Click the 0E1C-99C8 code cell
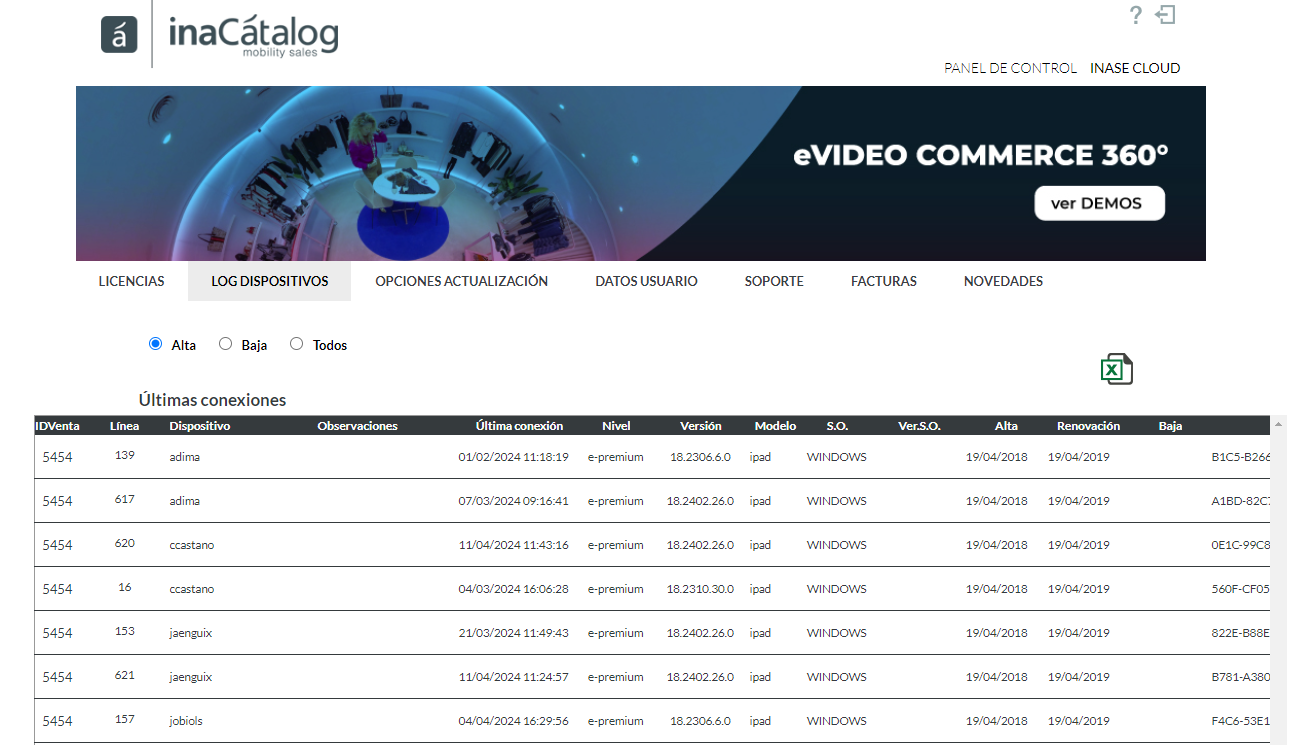Viewport: 1297px width, 745px height. coord(1241,545)
